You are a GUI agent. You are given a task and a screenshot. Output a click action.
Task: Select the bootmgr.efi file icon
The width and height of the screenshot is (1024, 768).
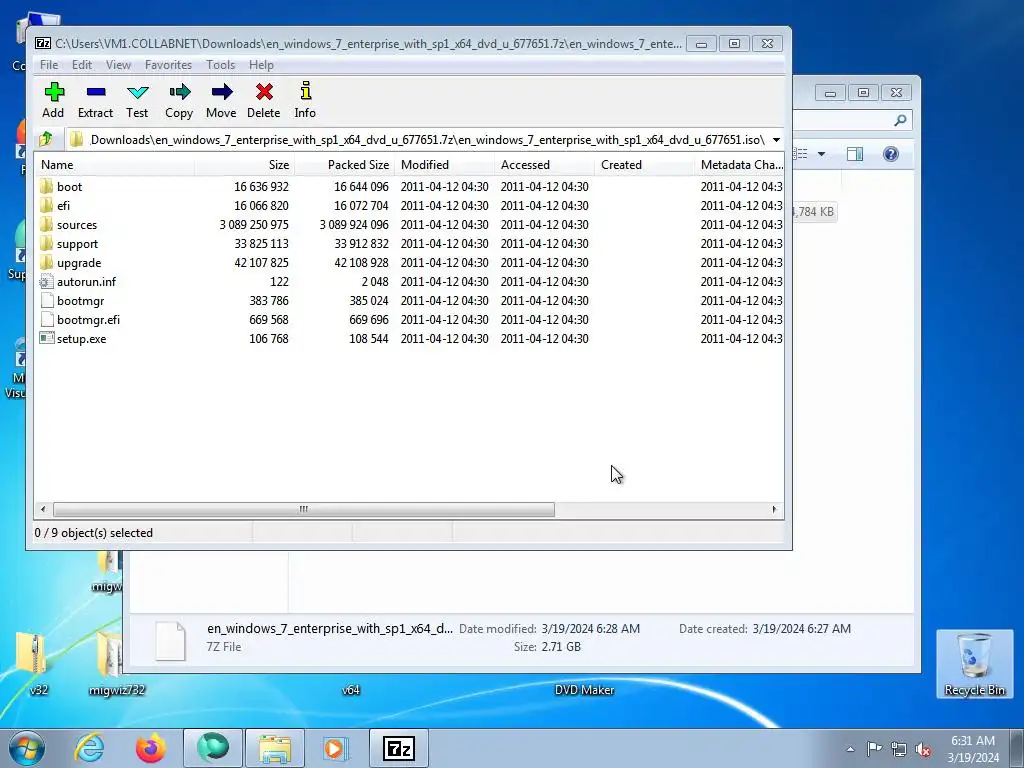[x=46, y=319]
